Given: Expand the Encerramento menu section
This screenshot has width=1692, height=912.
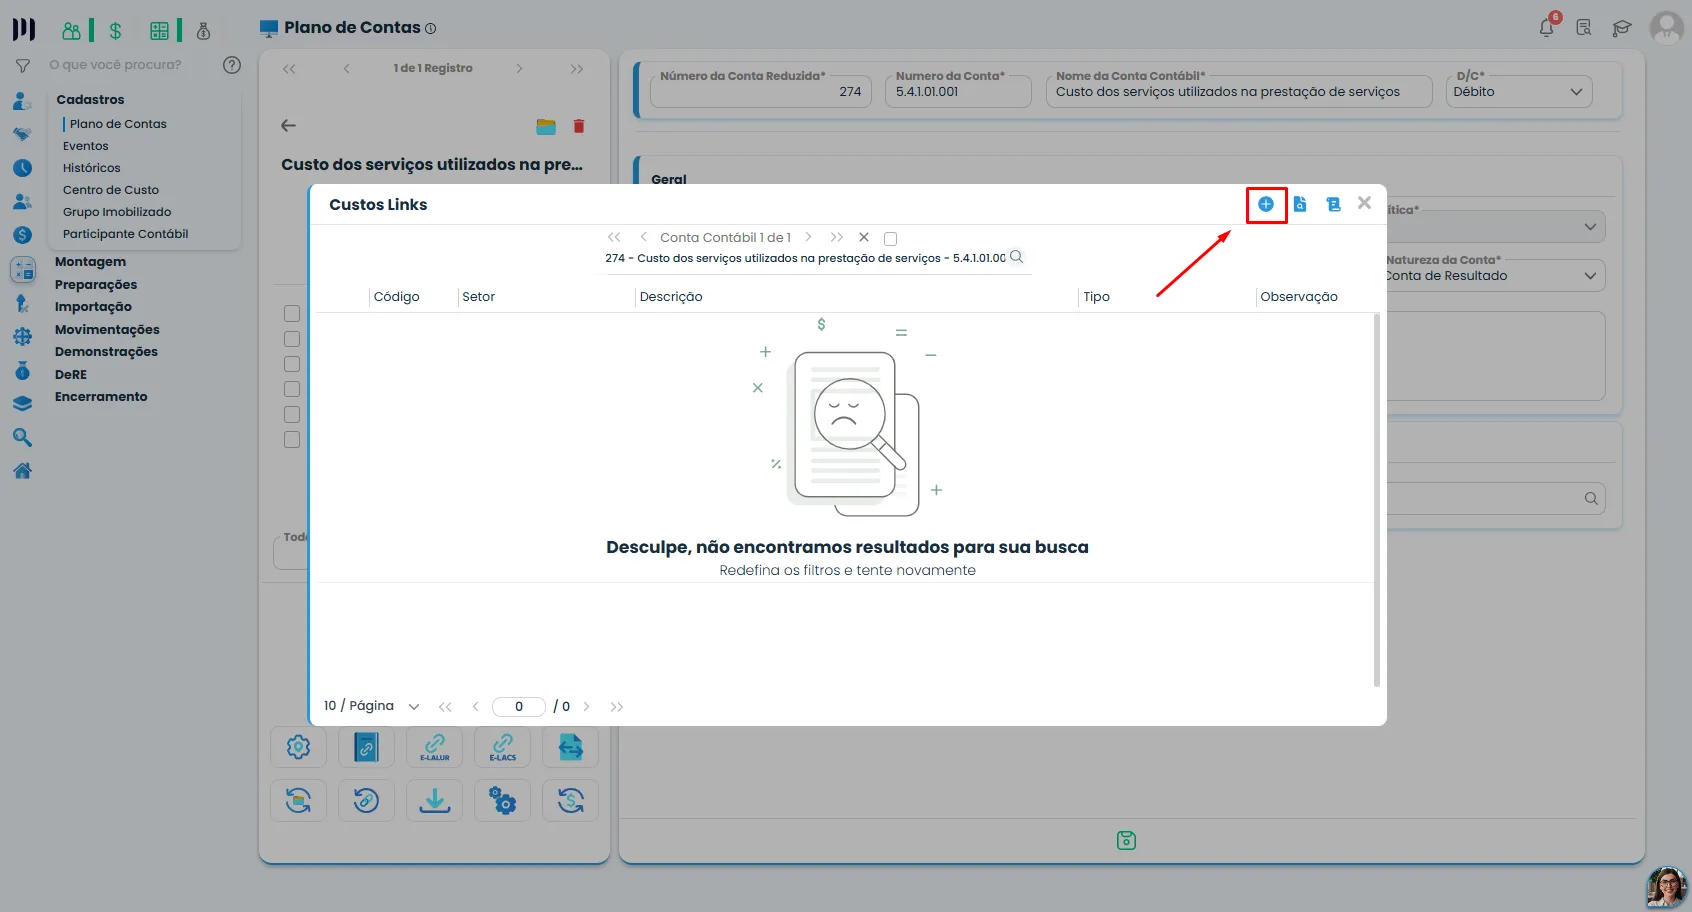Looking at the screenshot, I should point(101,397).
